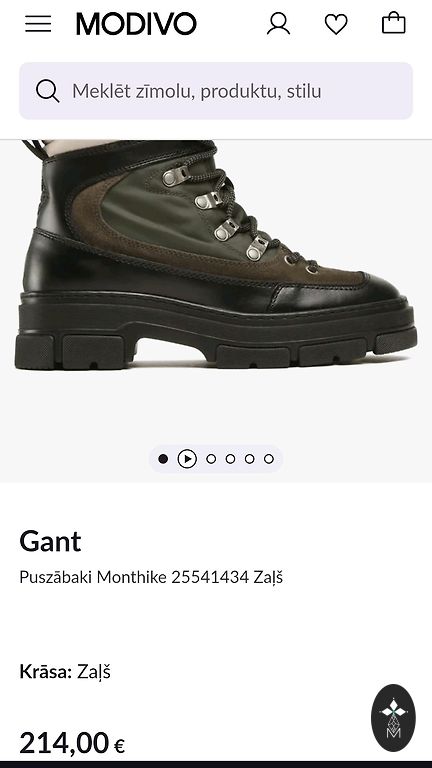432x768 pixels.
Task: Open the floating M assistant badge
Action: coord(393,718)
